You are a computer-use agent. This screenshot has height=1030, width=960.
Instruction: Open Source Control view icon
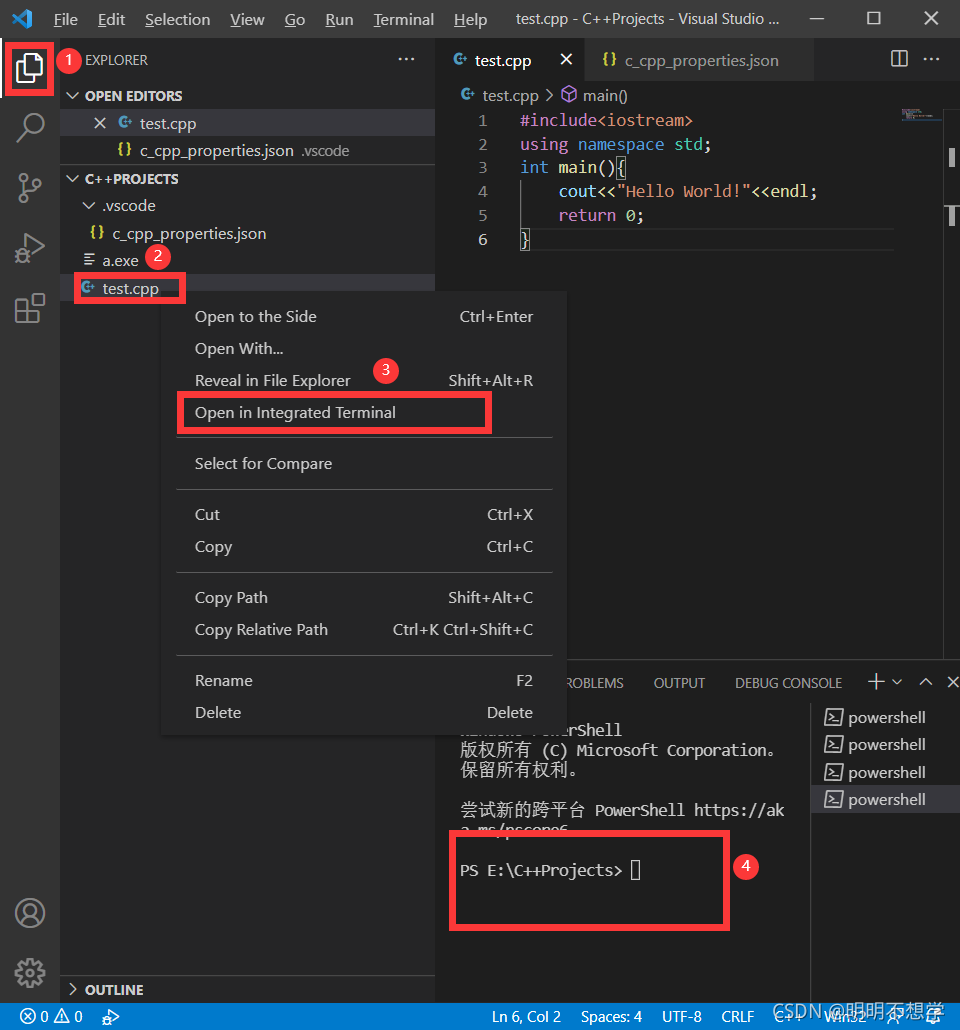30,188
